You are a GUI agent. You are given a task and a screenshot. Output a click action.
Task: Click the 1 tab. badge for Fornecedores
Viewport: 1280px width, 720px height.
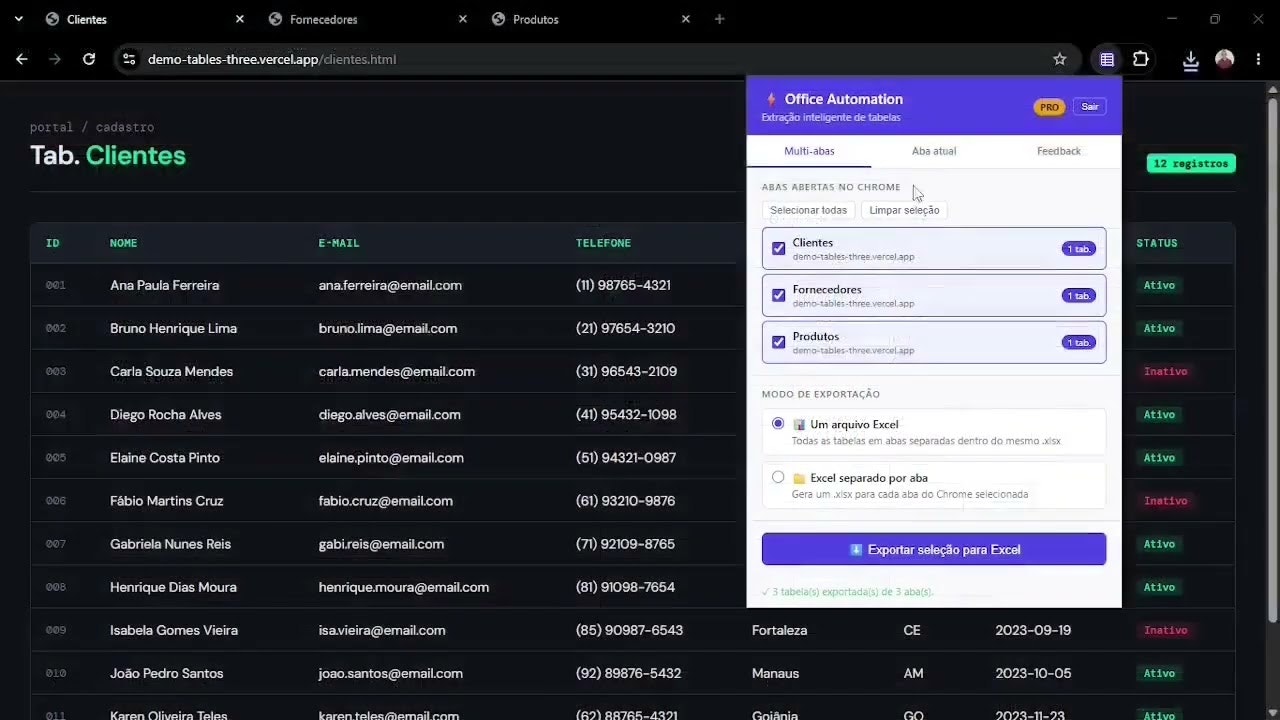tap(1079, 296)
